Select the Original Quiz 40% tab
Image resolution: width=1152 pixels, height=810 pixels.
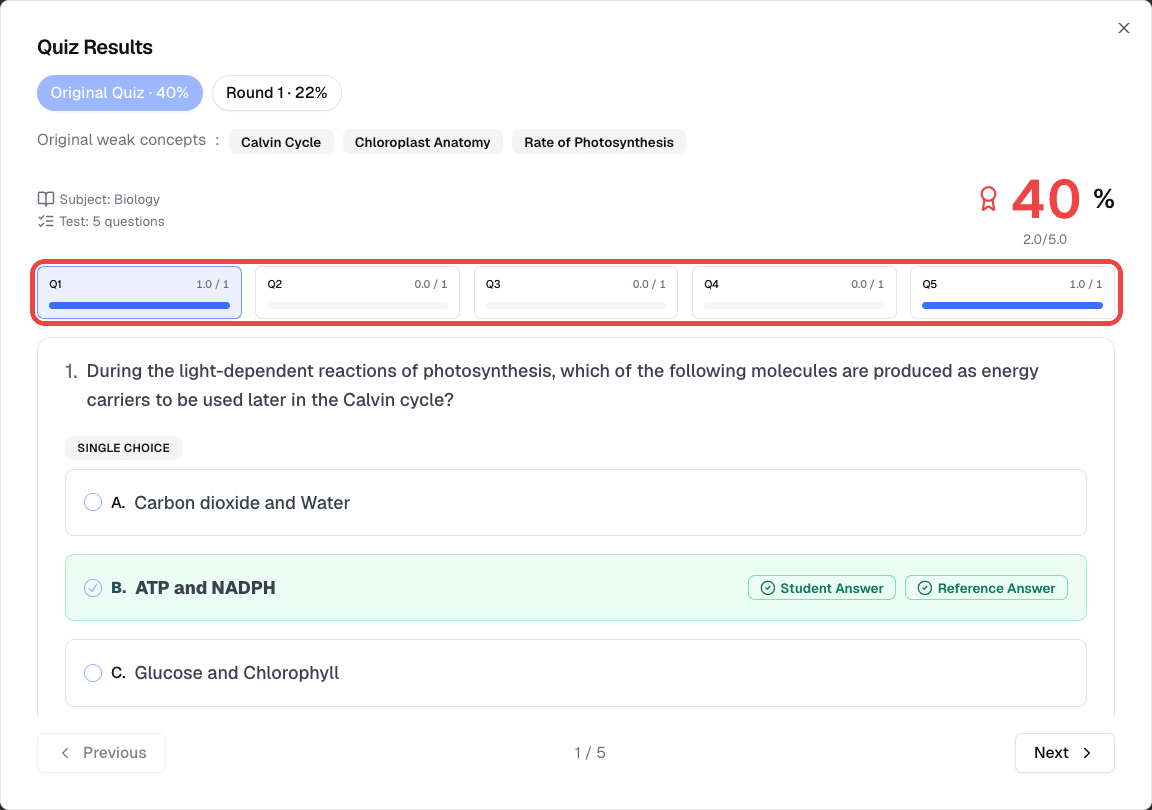click(x=120, y=93)
